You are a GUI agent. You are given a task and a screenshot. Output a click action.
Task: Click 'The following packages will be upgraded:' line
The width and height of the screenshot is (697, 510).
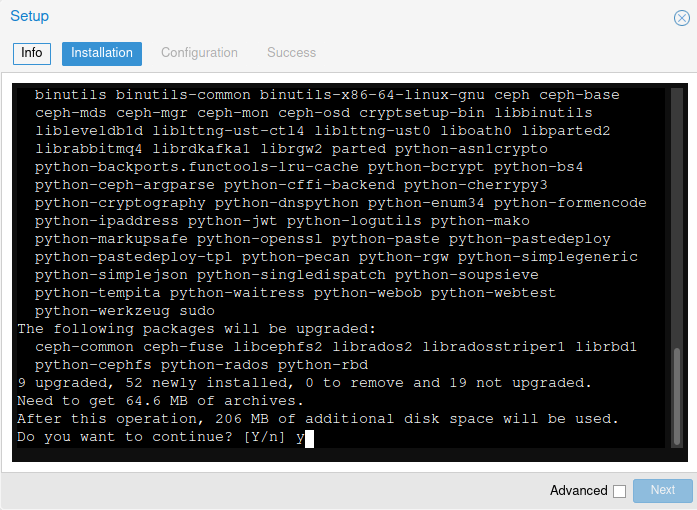tap(196, 329)
